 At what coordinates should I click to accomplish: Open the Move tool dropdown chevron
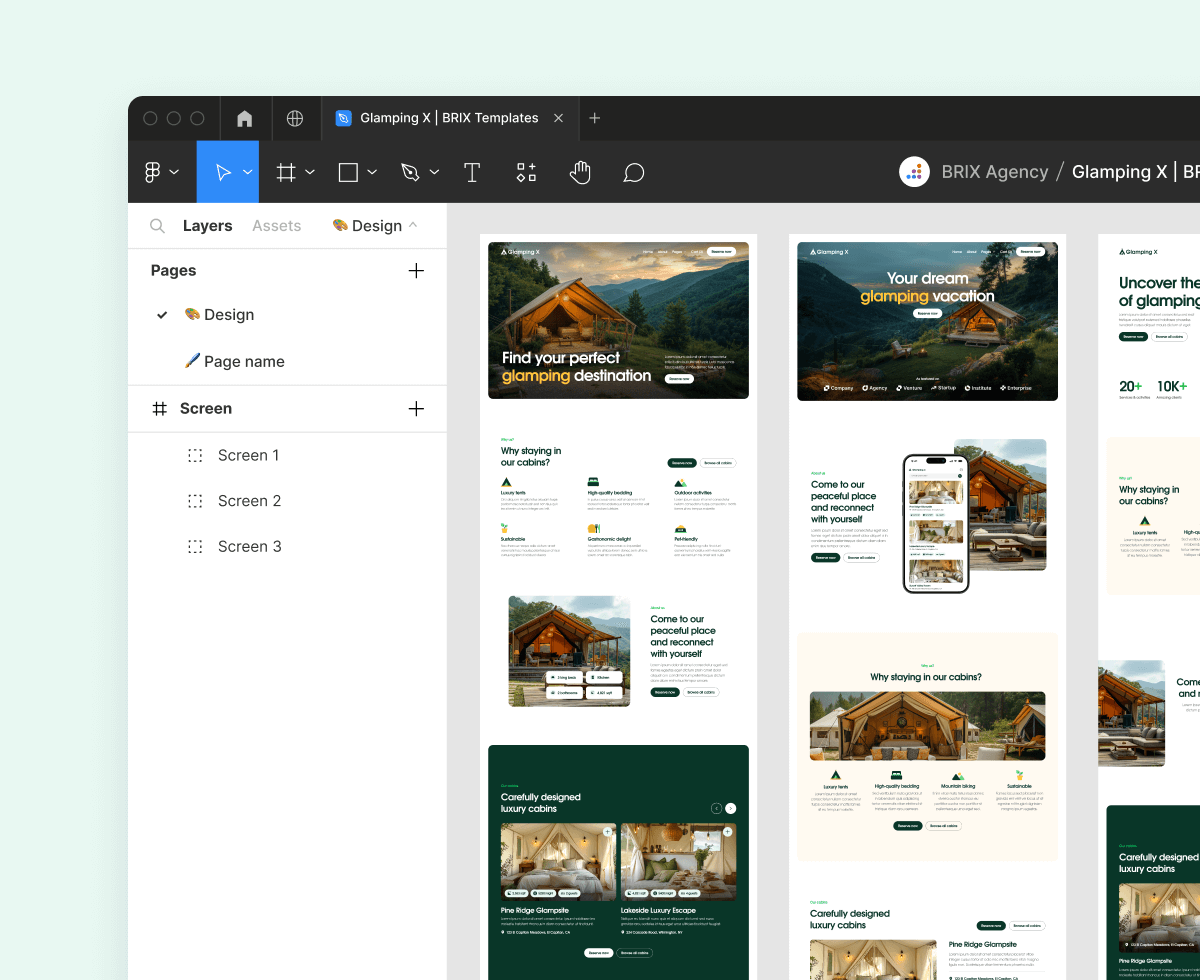[x=248, y=171]
